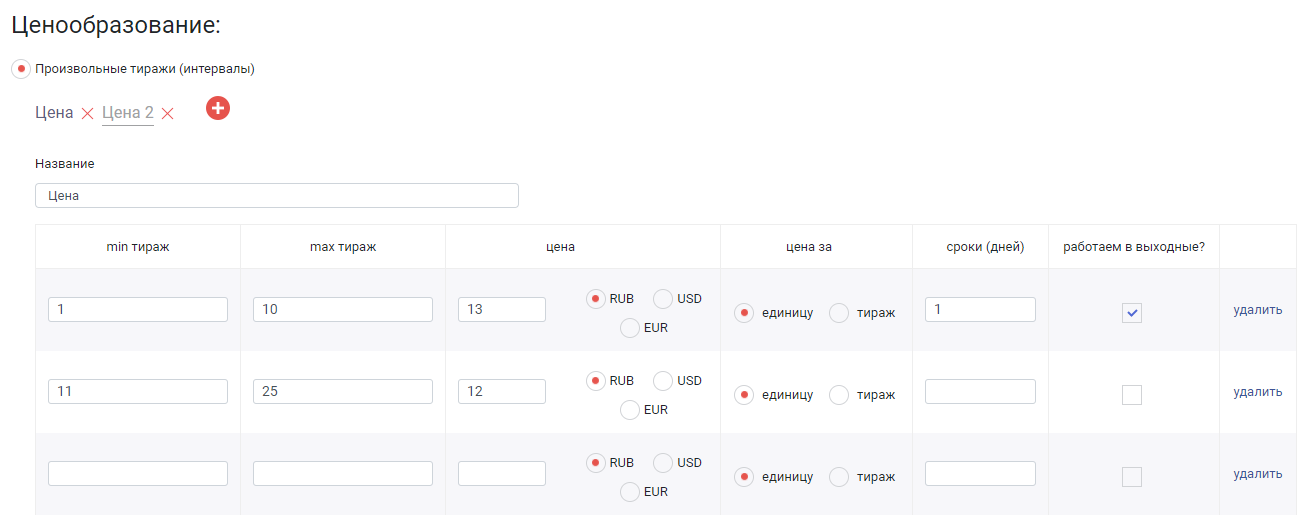Select USD in the row priced 13
The height and width of the screenshot is (524, 1302).
click(x=663, y=299)
